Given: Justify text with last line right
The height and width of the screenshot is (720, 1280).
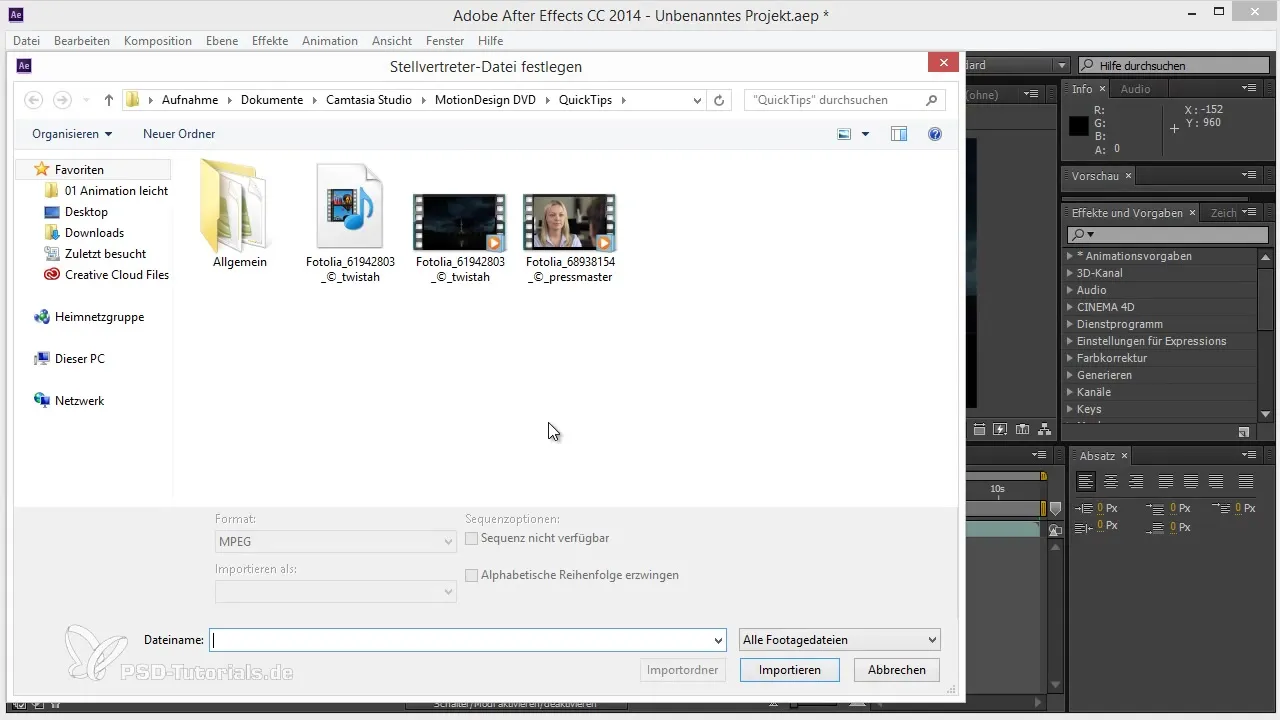Looking at the screenshot, I should (1216, 482).
